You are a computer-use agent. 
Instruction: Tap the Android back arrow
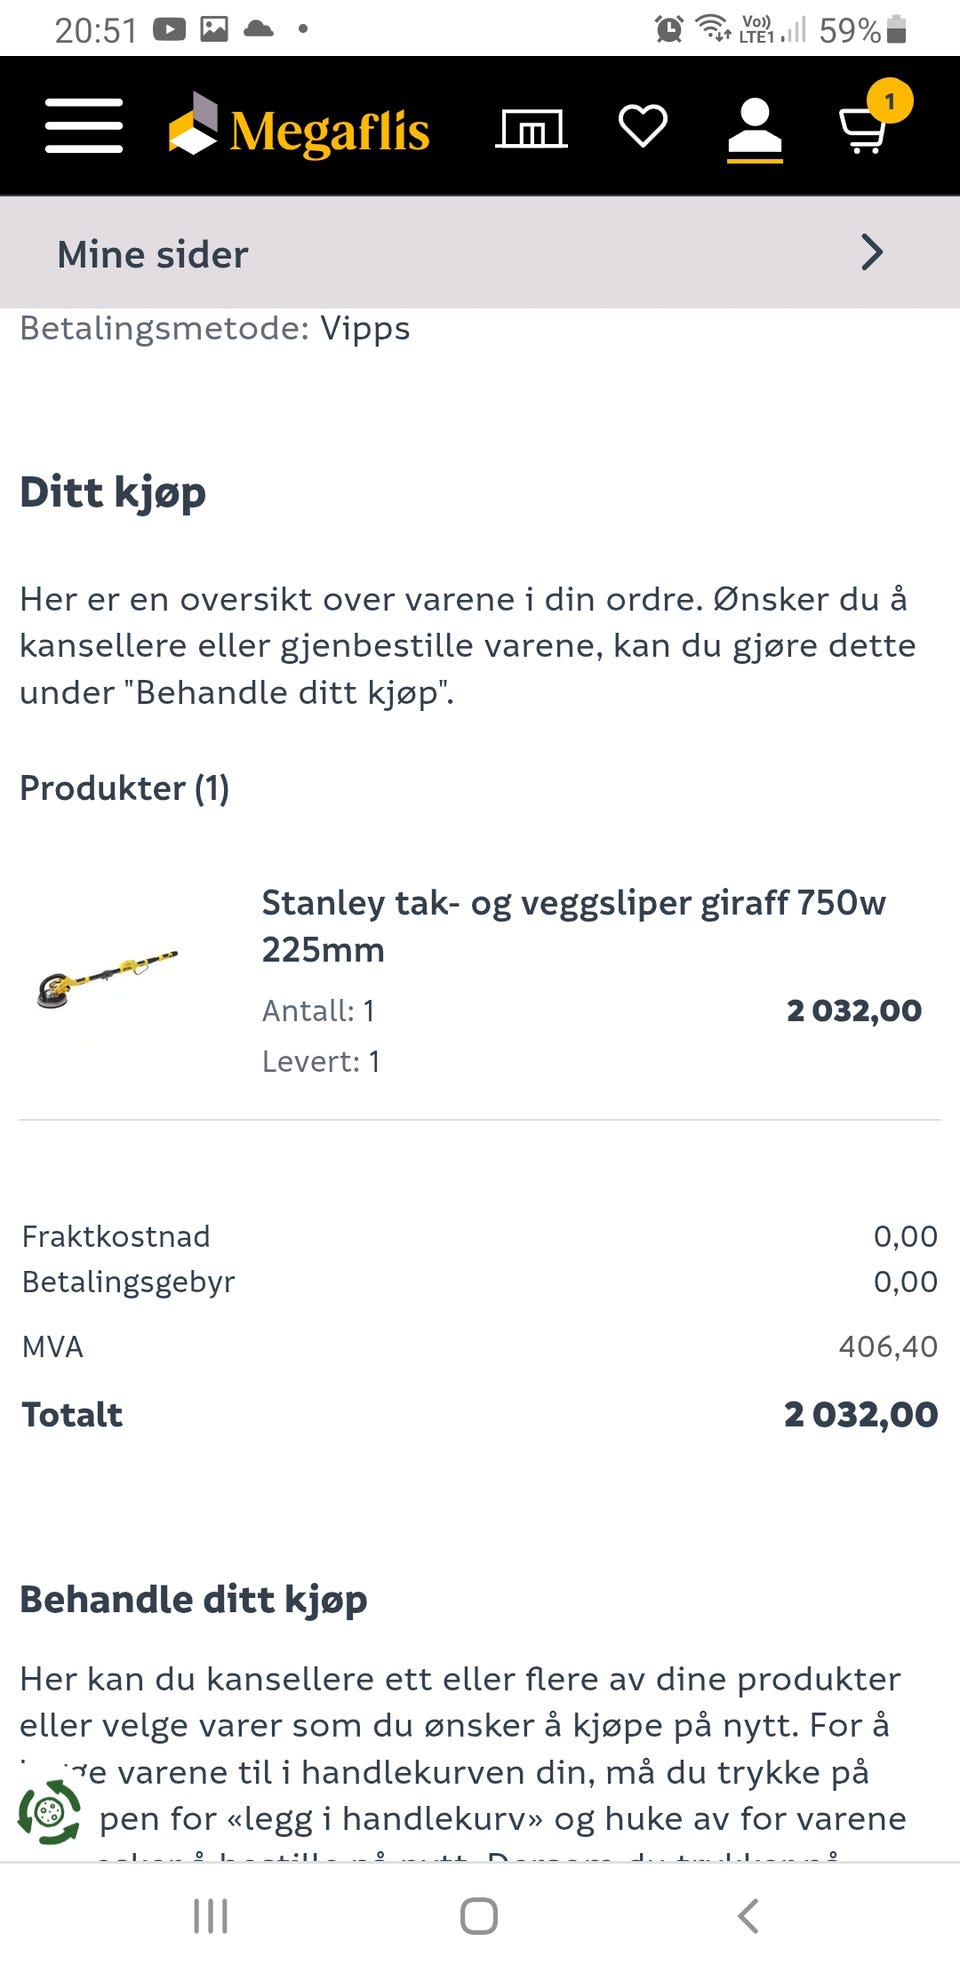pos(748,1916)
